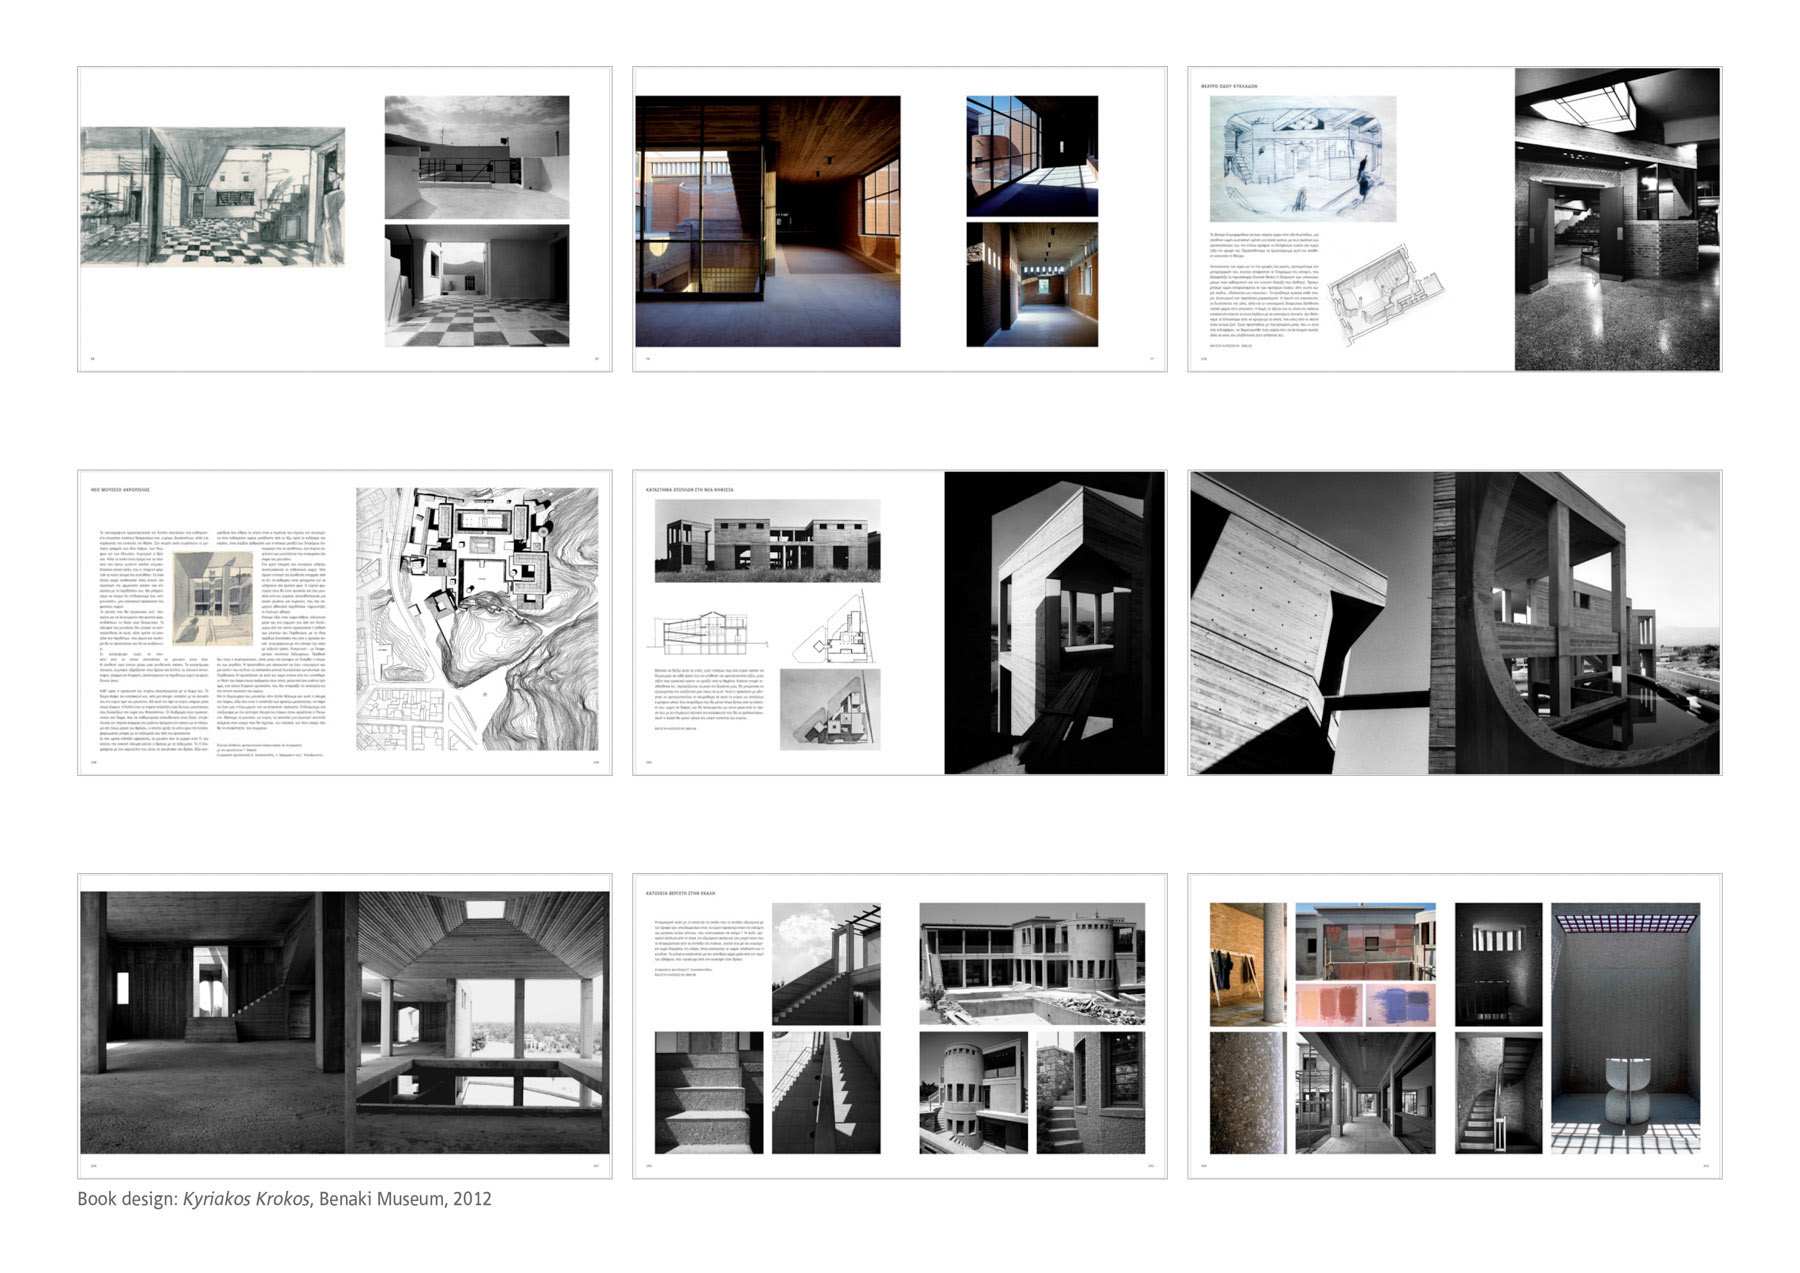Viewport: 1800px width, 1273px height.
Task: Select the rooftop terrace black-and-white photo
Action: (x=476, y=157)
